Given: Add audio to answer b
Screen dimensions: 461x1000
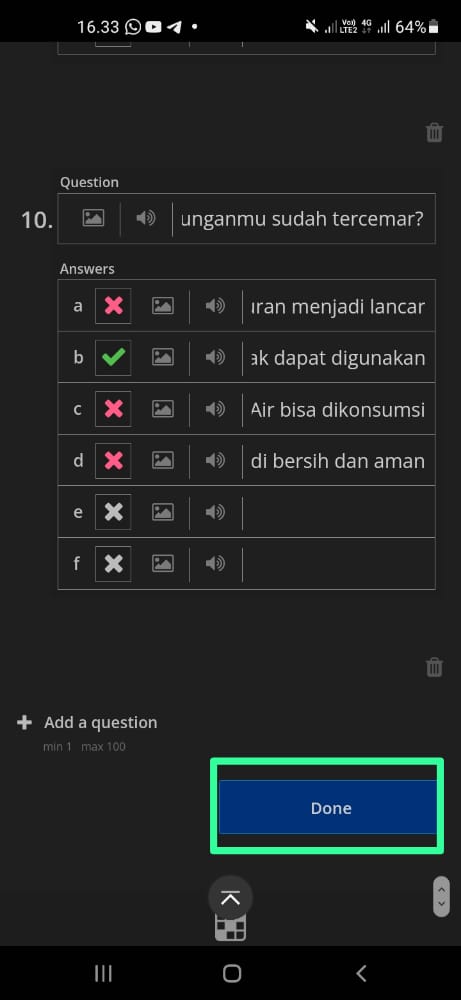Looking at the screenshot, I should coord(216,357).
